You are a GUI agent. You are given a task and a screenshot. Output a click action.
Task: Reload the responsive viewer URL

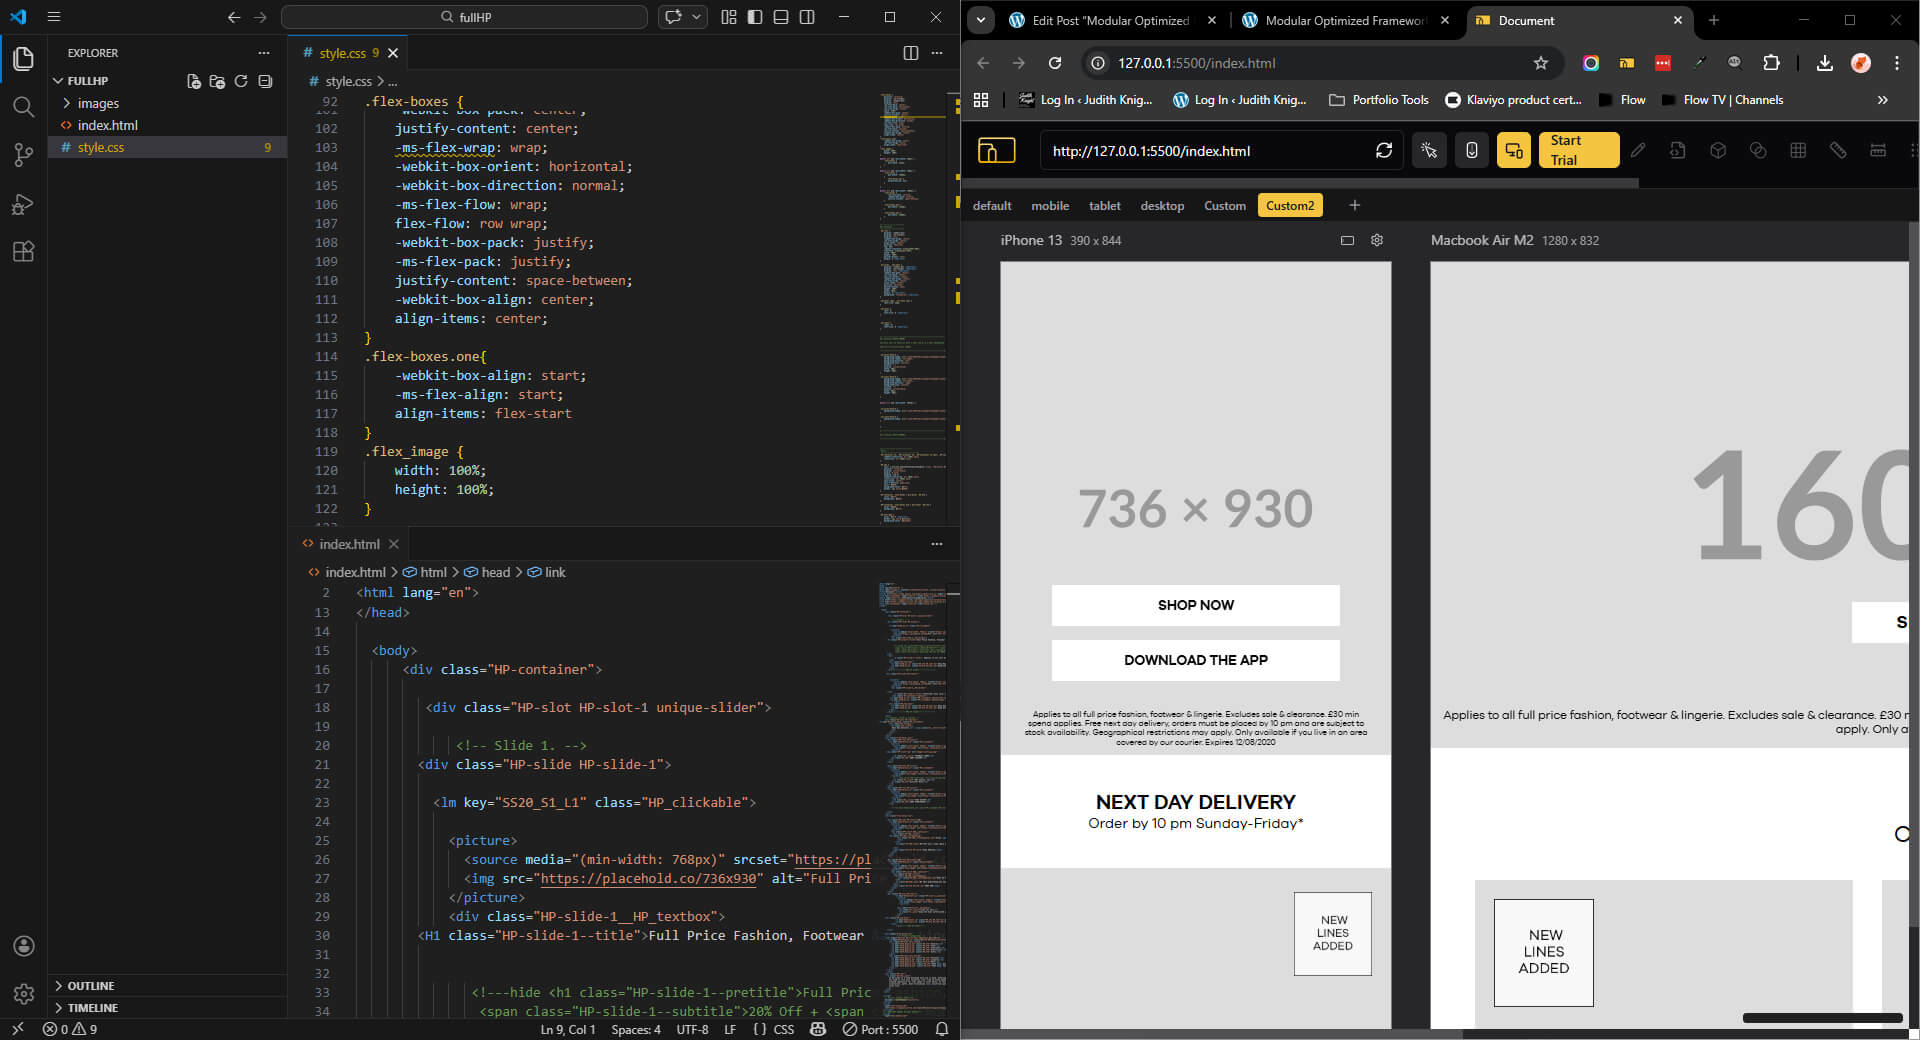pyautogui.click(x=1384, y=150)
